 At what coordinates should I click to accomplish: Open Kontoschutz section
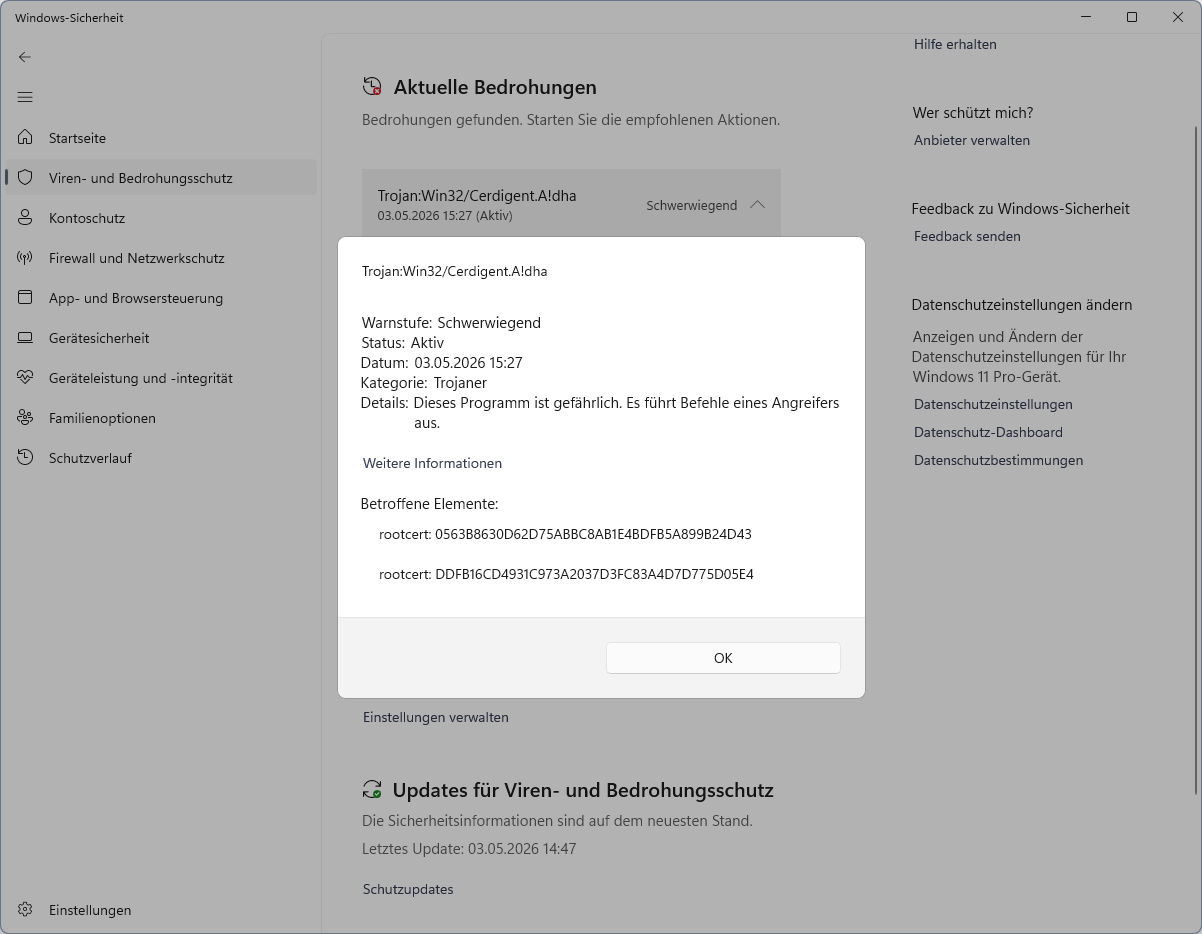161,218
